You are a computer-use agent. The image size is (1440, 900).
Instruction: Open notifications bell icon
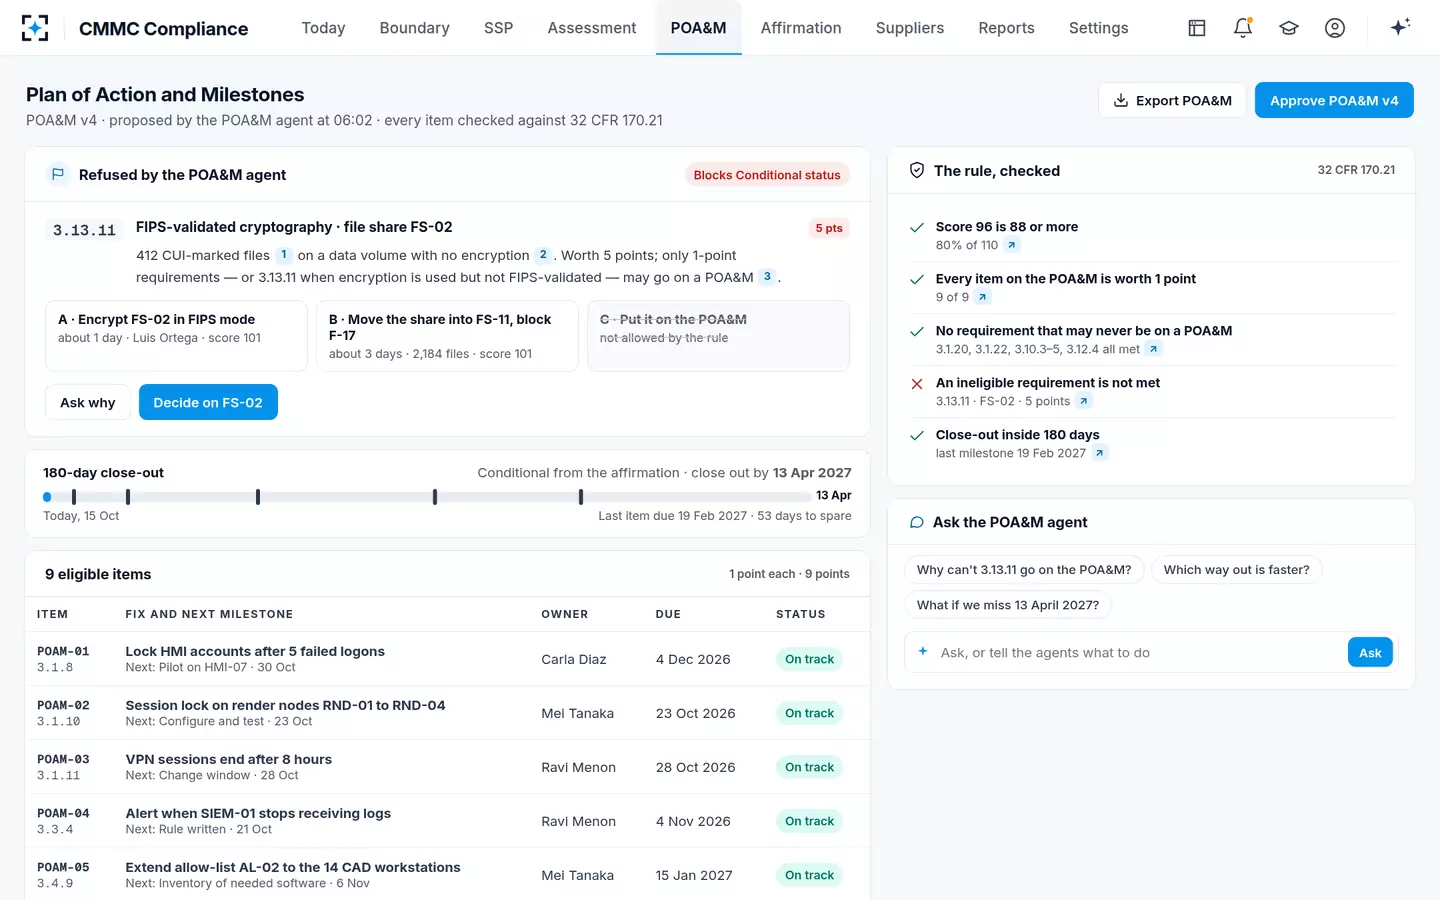[x=1243, y=28]
